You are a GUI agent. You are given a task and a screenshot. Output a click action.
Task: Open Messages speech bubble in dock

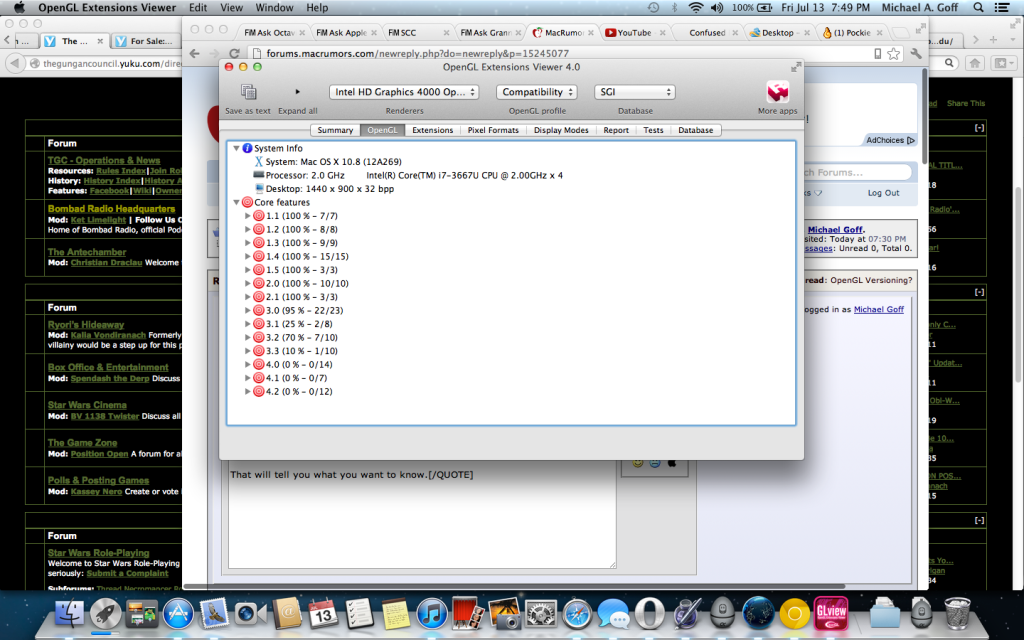click(613, 614)
